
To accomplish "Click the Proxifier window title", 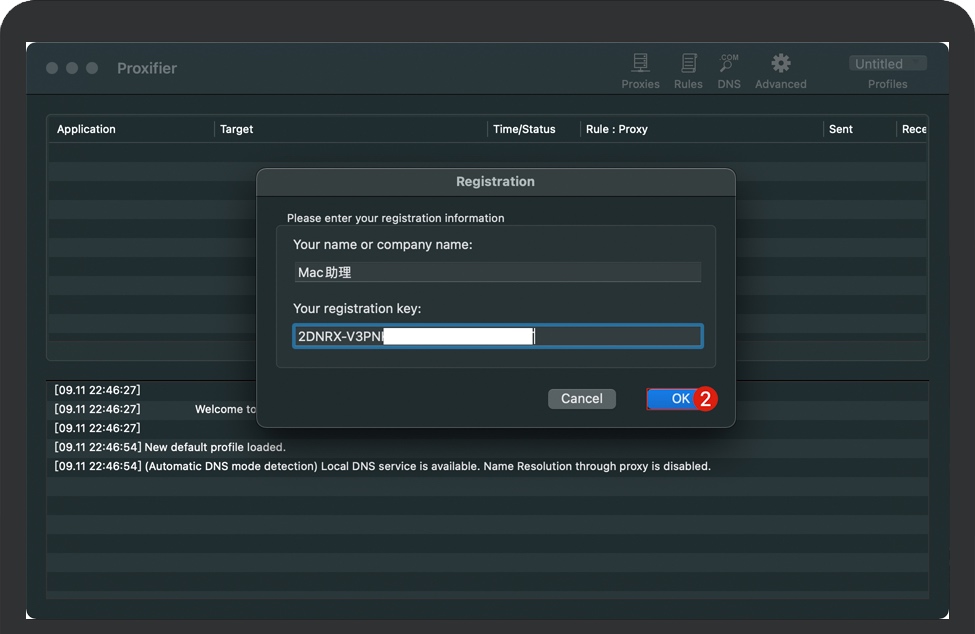I will pos(147,68).
